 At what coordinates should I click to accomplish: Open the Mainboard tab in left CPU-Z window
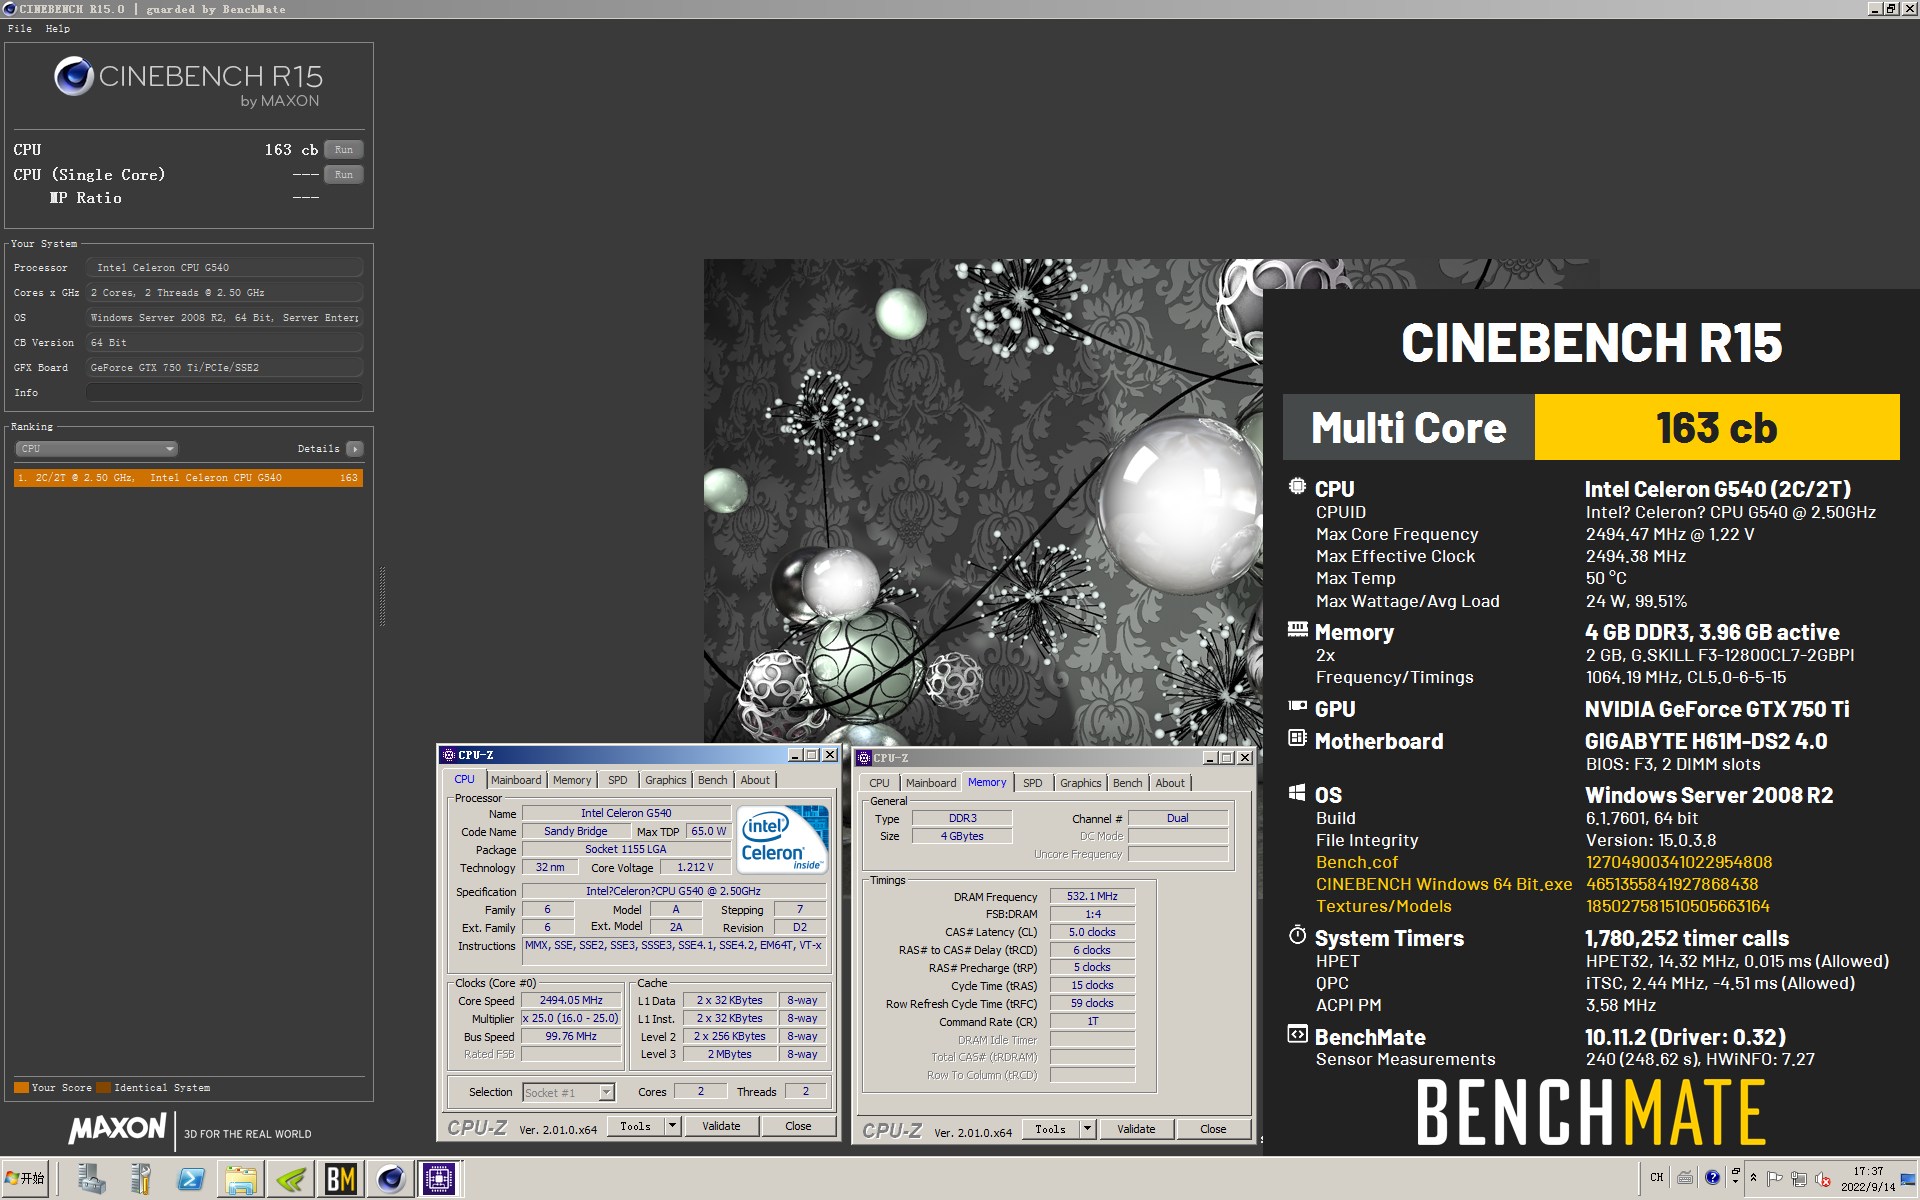click(x=515, y=780)
